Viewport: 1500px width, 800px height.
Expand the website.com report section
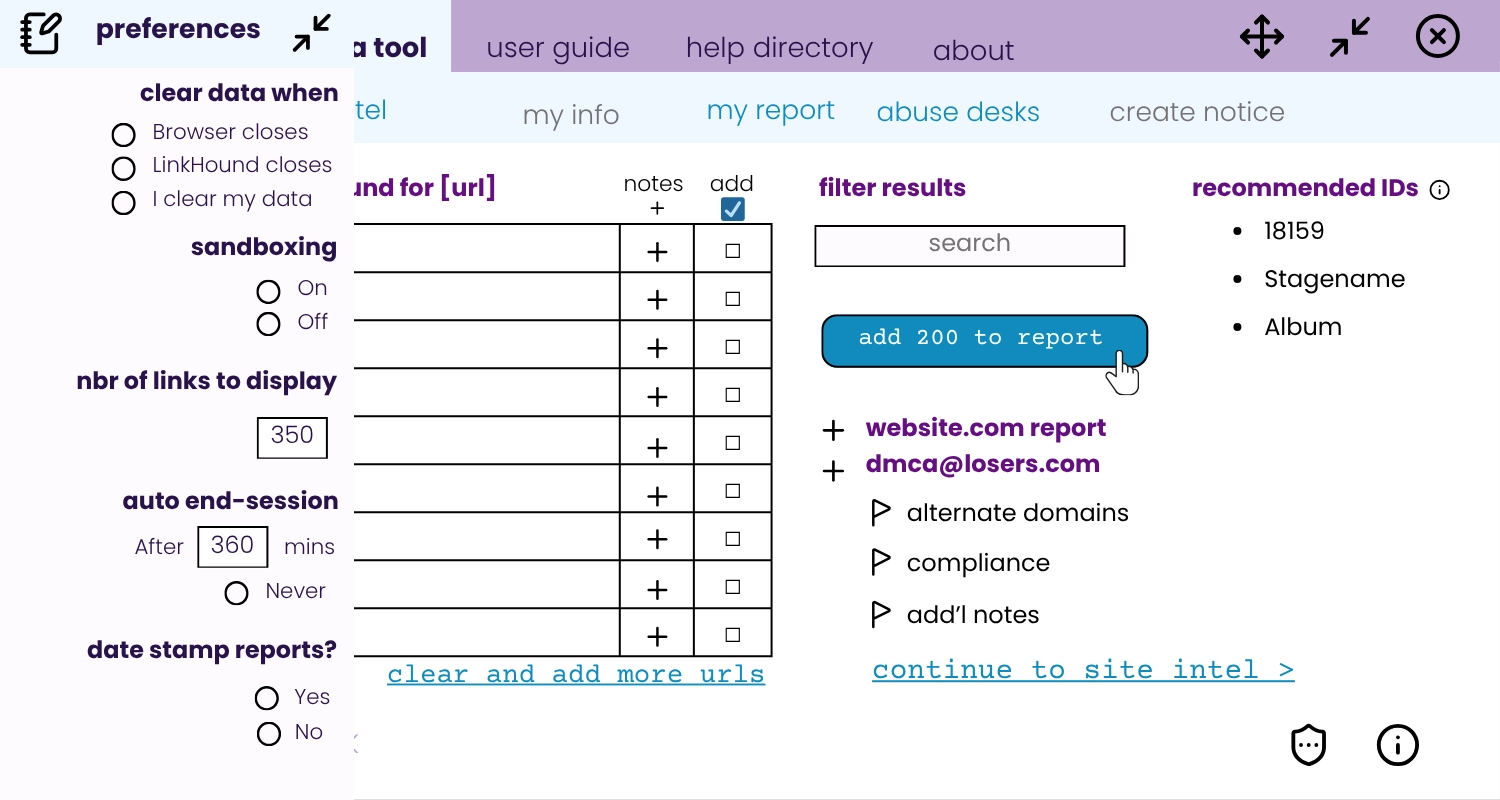pos(833,431)
